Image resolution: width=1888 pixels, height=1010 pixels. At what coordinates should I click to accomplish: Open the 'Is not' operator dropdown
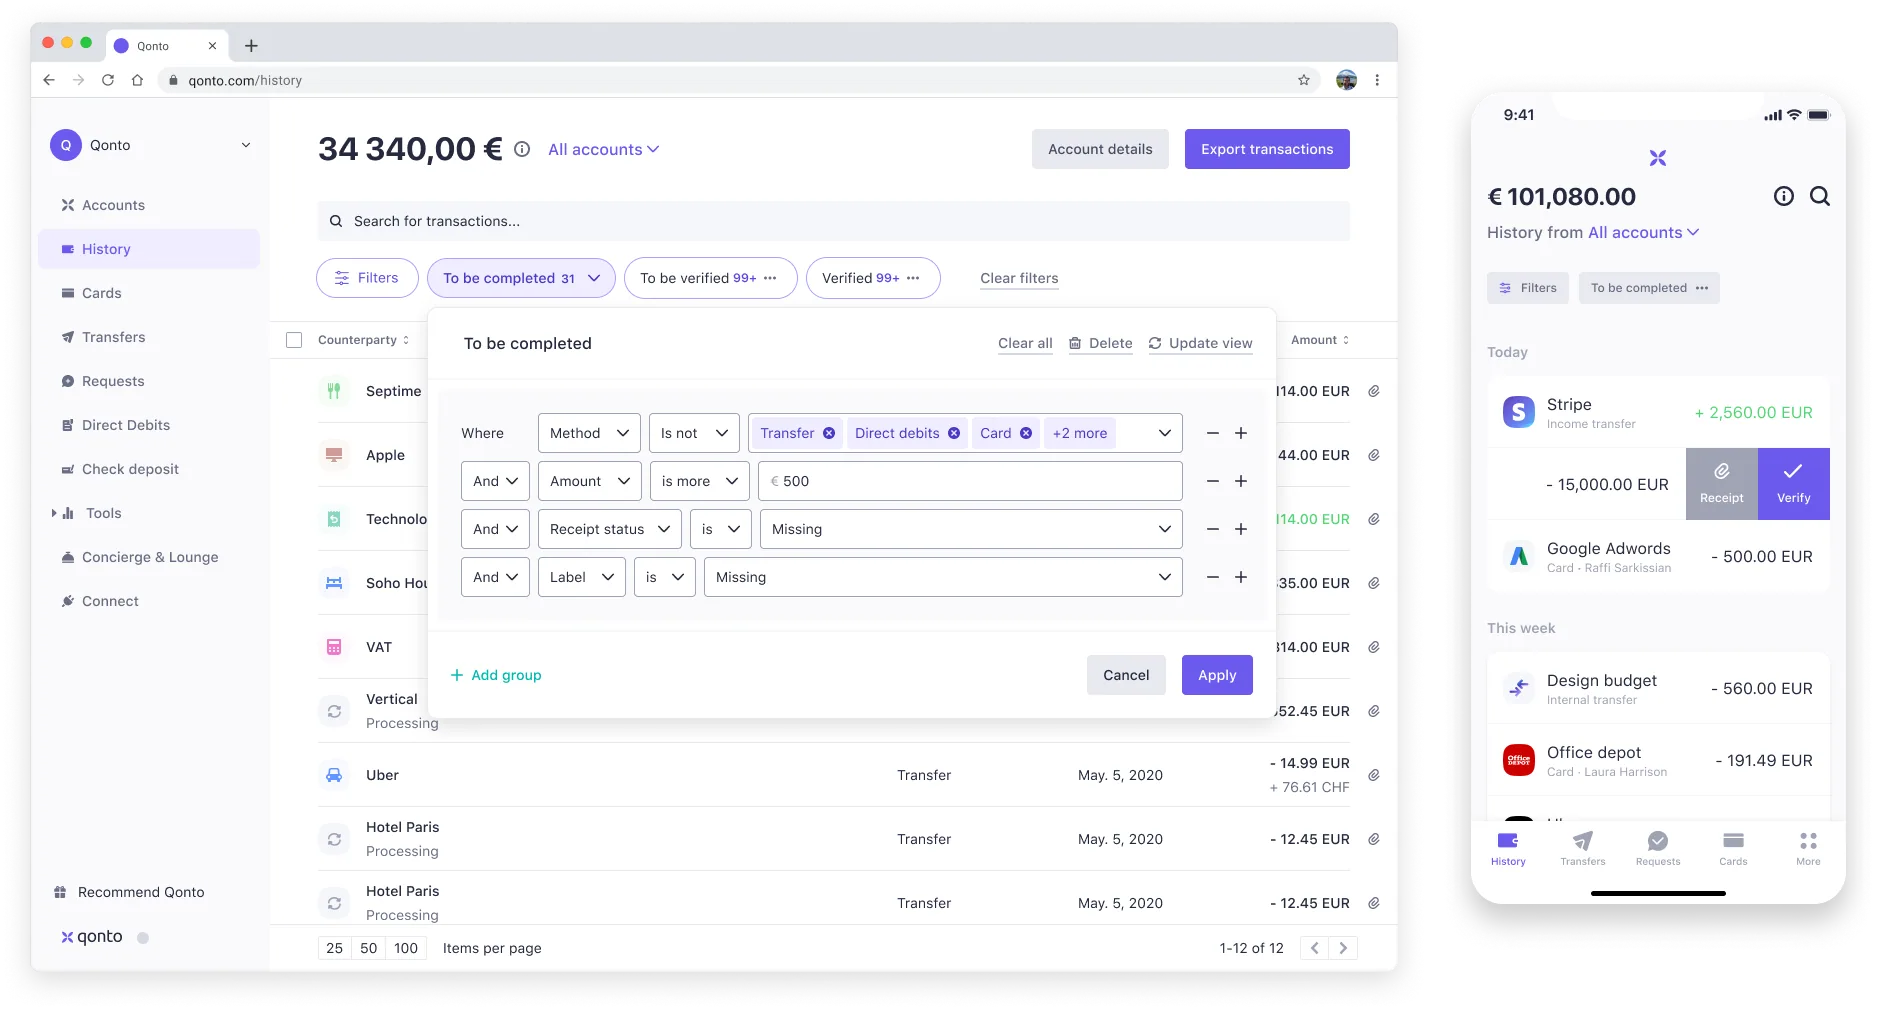coord(694,433)
